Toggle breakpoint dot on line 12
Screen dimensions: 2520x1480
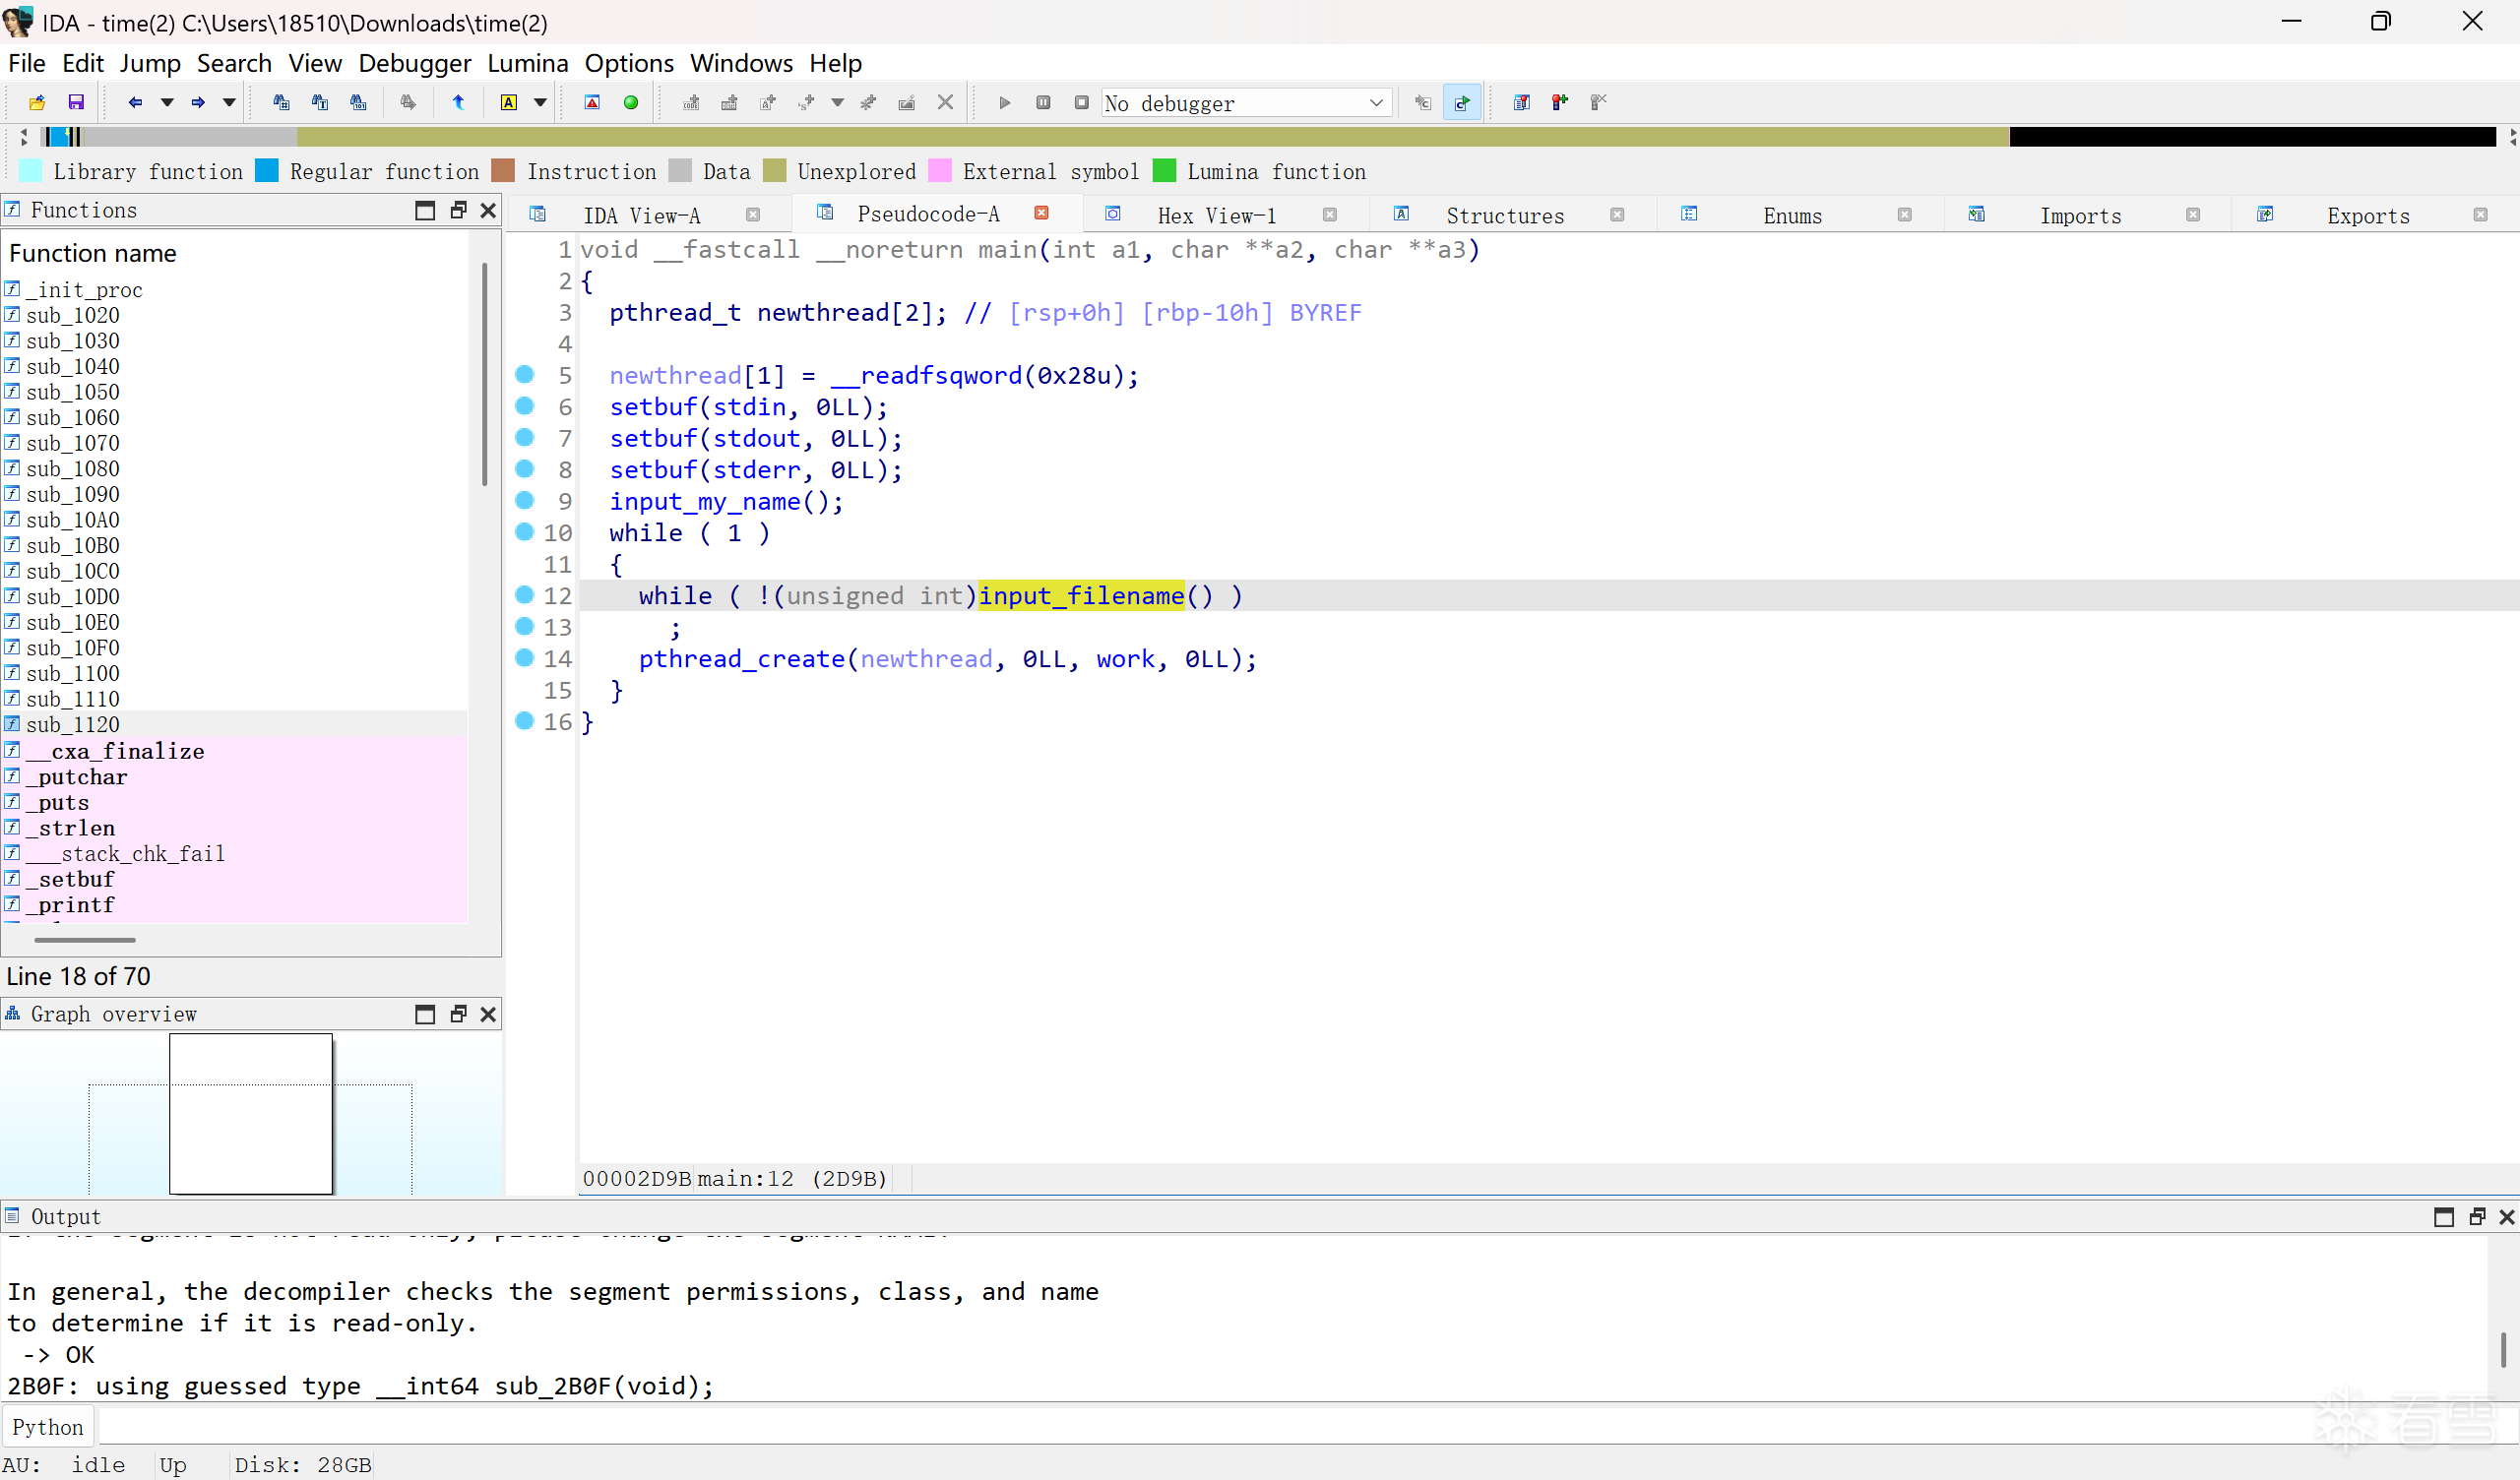pos(524,595)
